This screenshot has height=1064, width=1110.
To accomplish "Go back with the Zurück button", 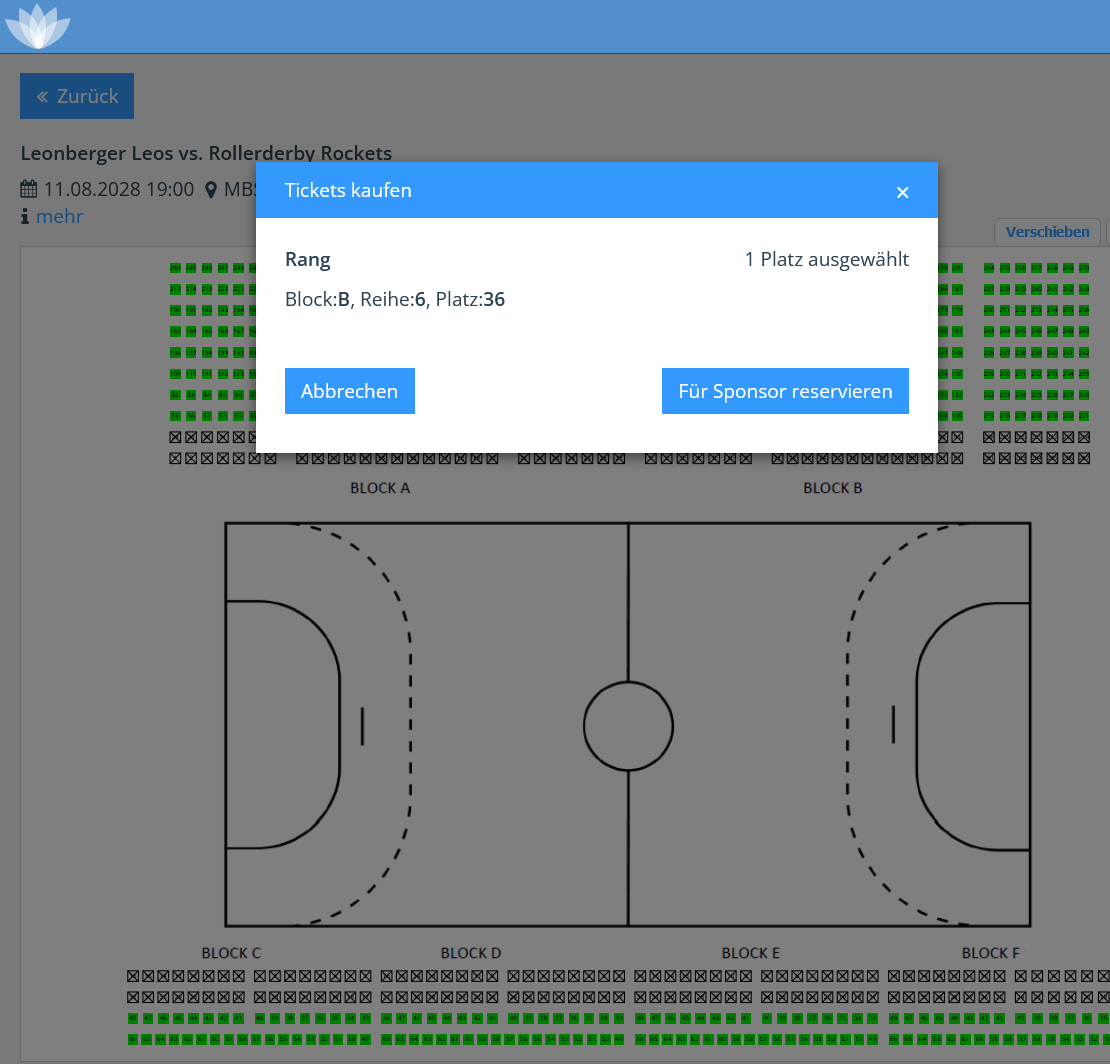I will [x=77, y=96].
